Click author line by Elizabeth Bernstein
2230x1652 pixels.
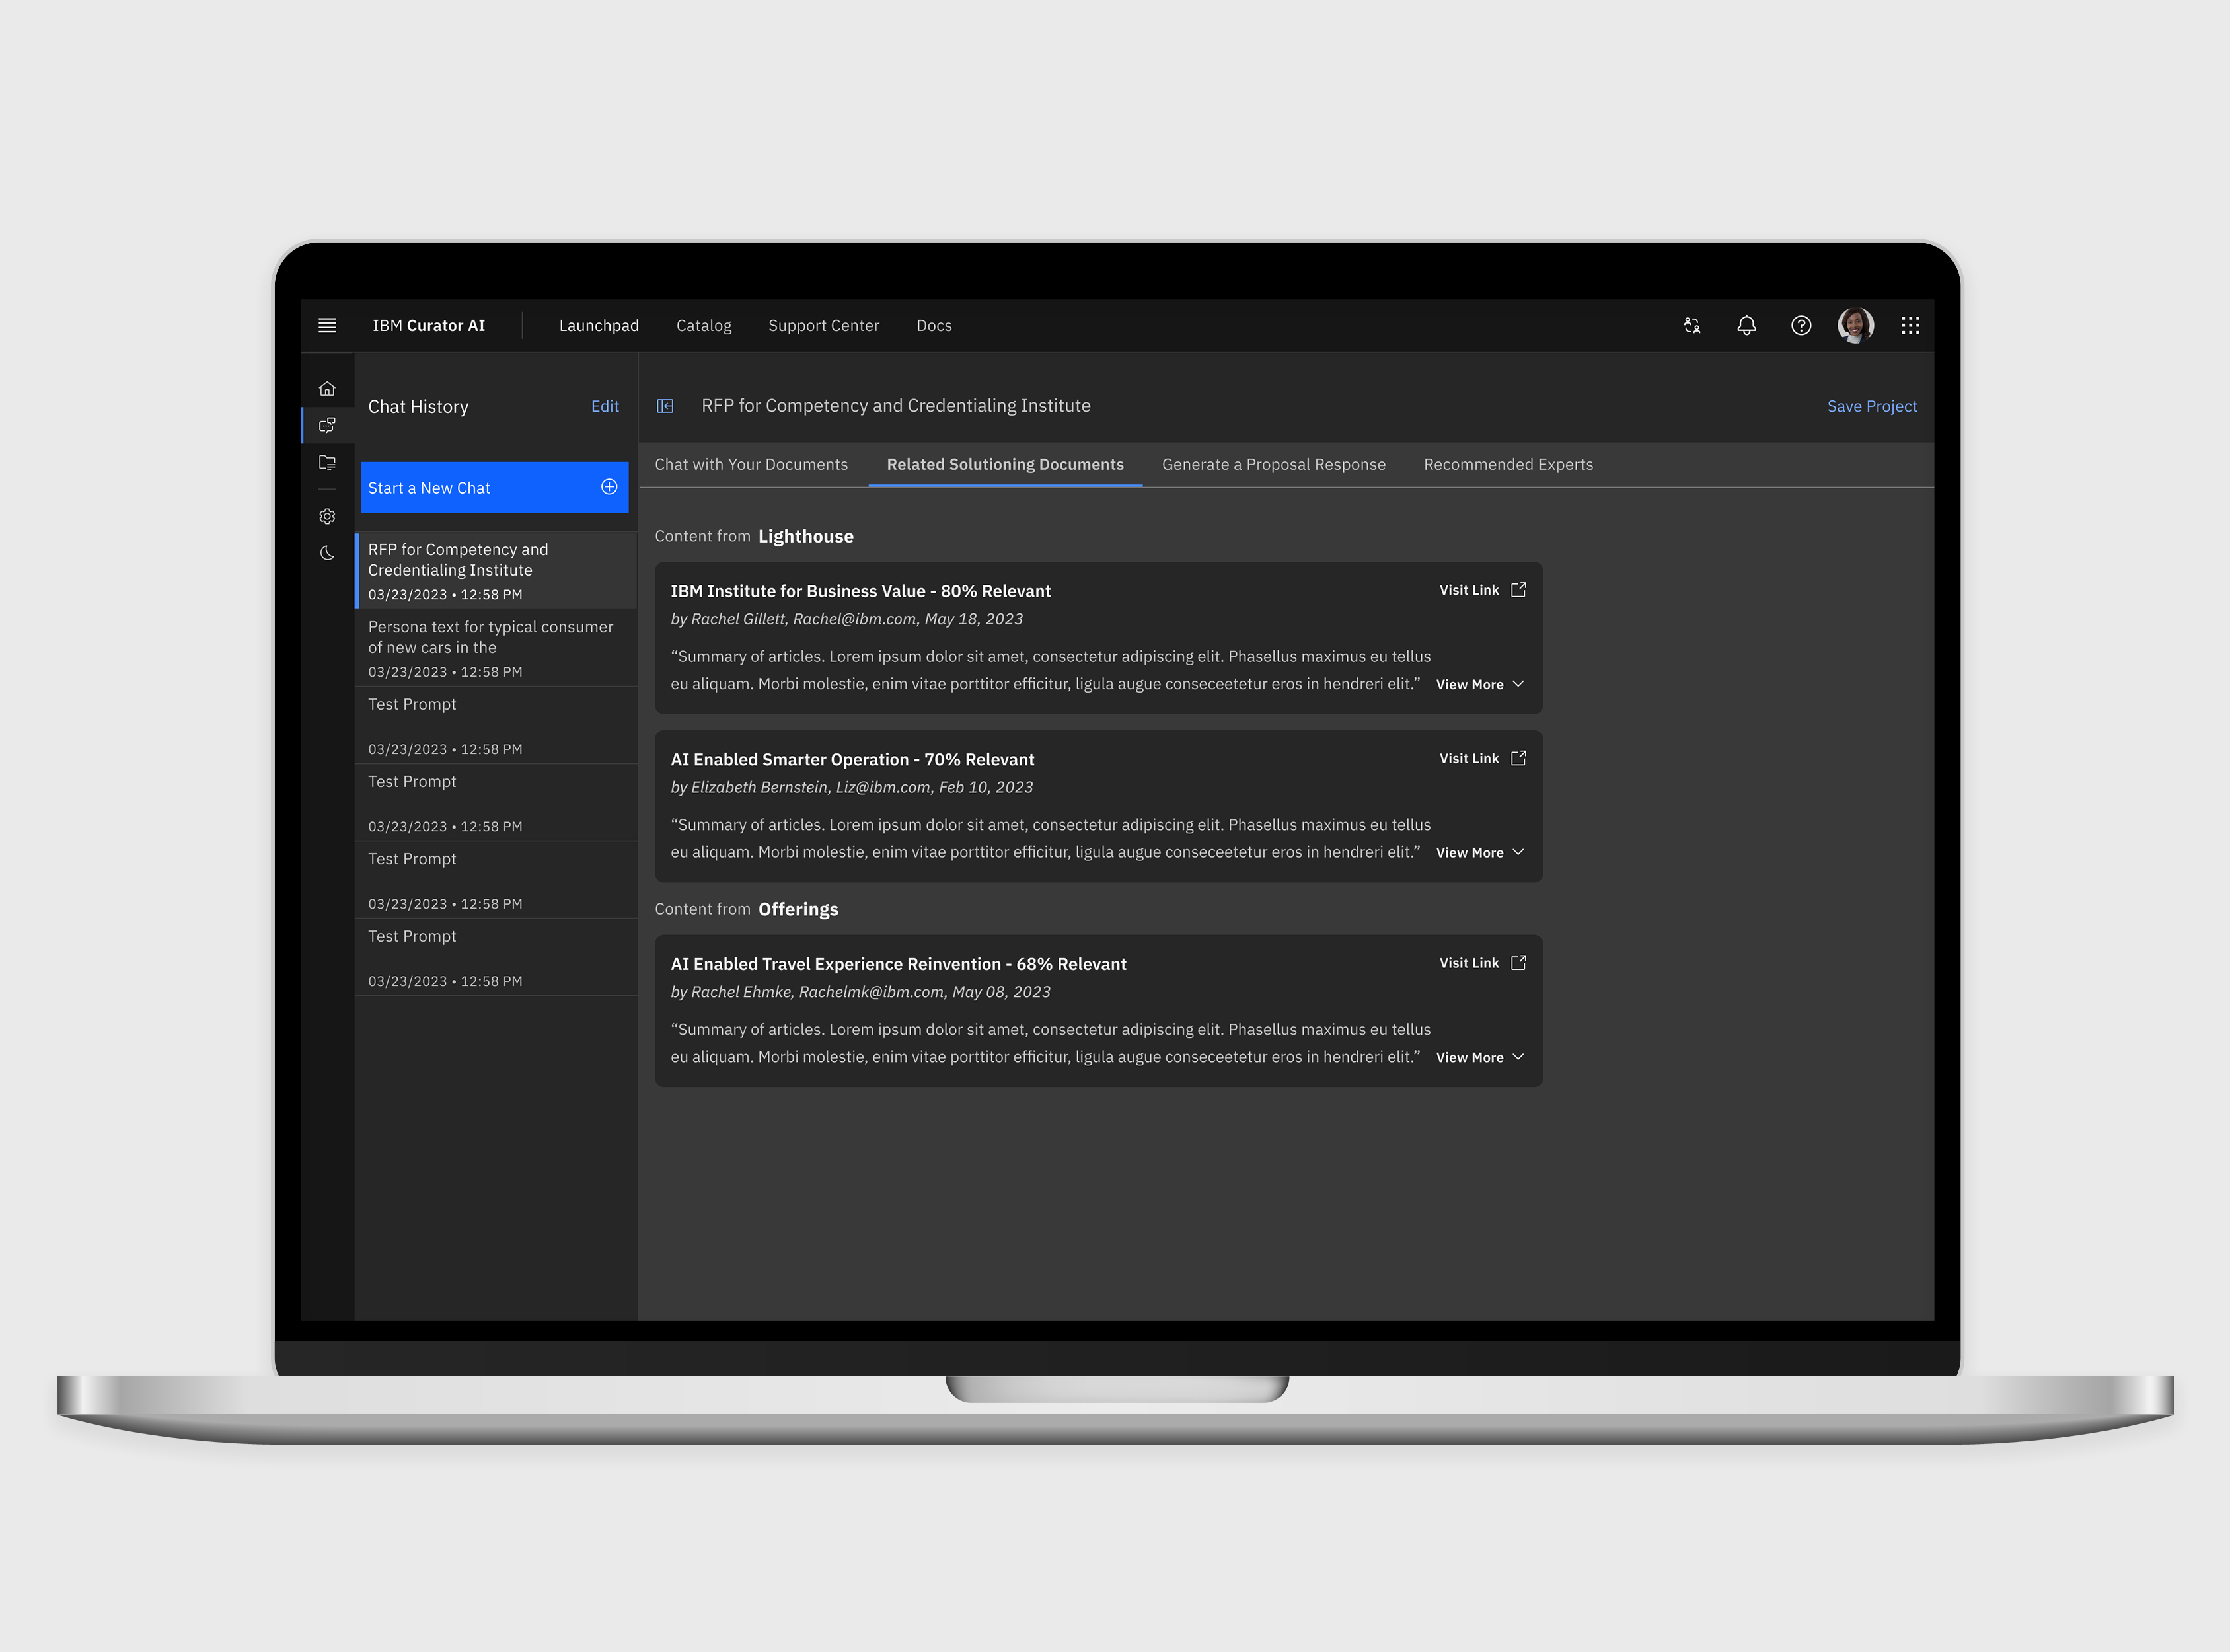[851, 787]
